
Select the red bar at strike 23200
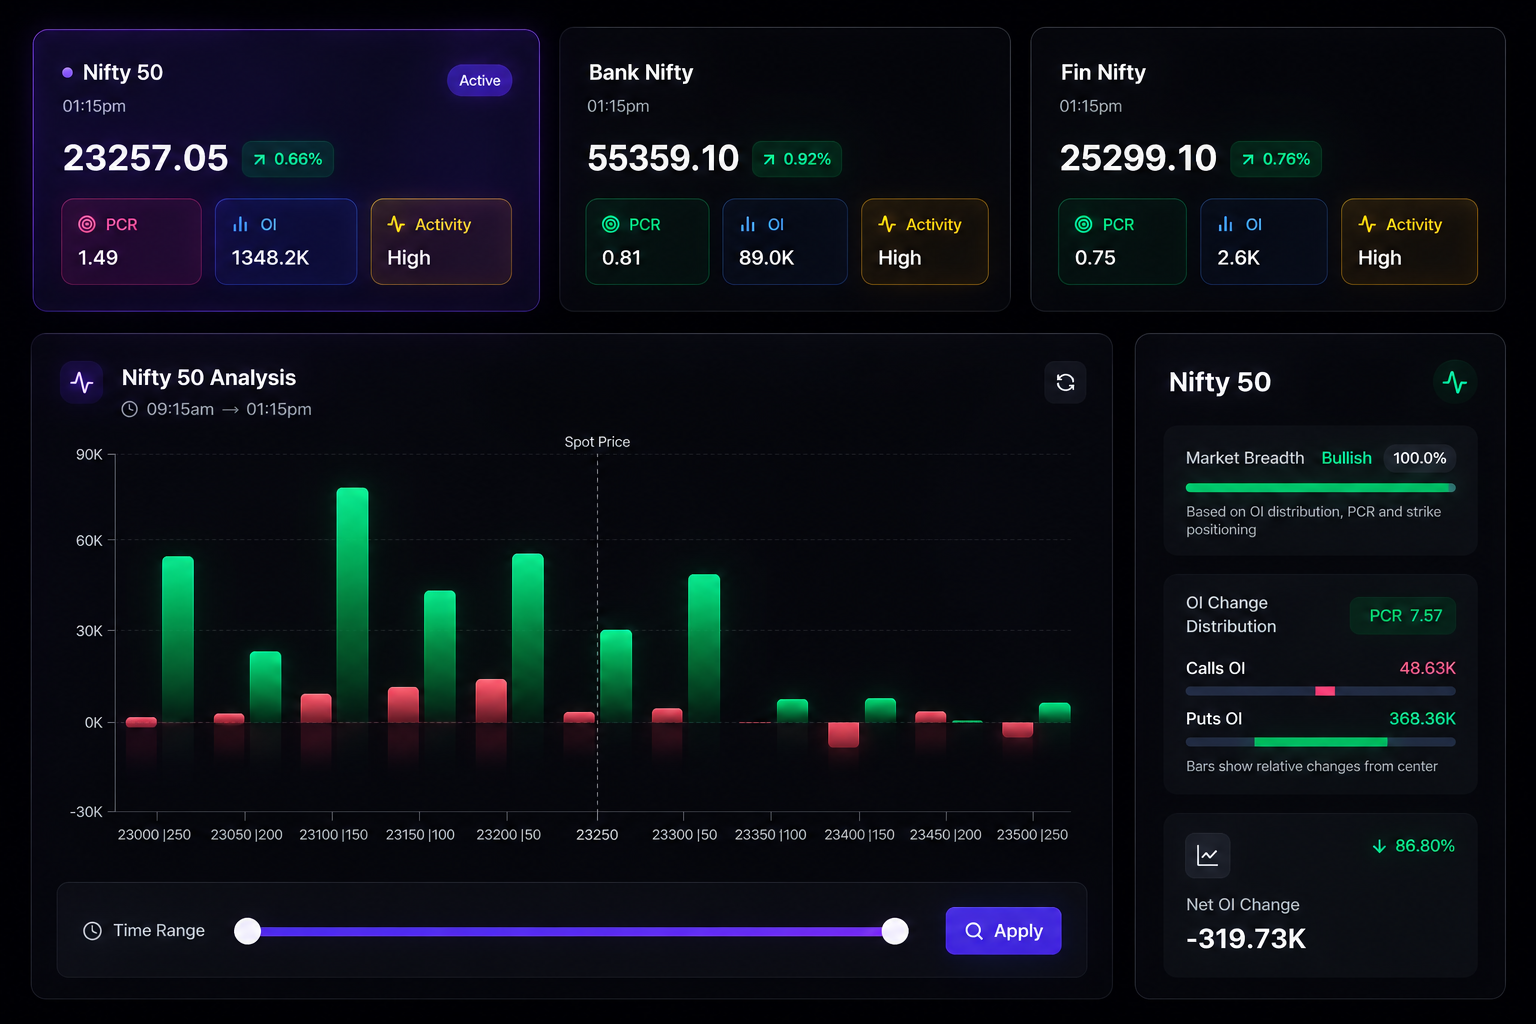pyautogui.click(x=491, y=700)
